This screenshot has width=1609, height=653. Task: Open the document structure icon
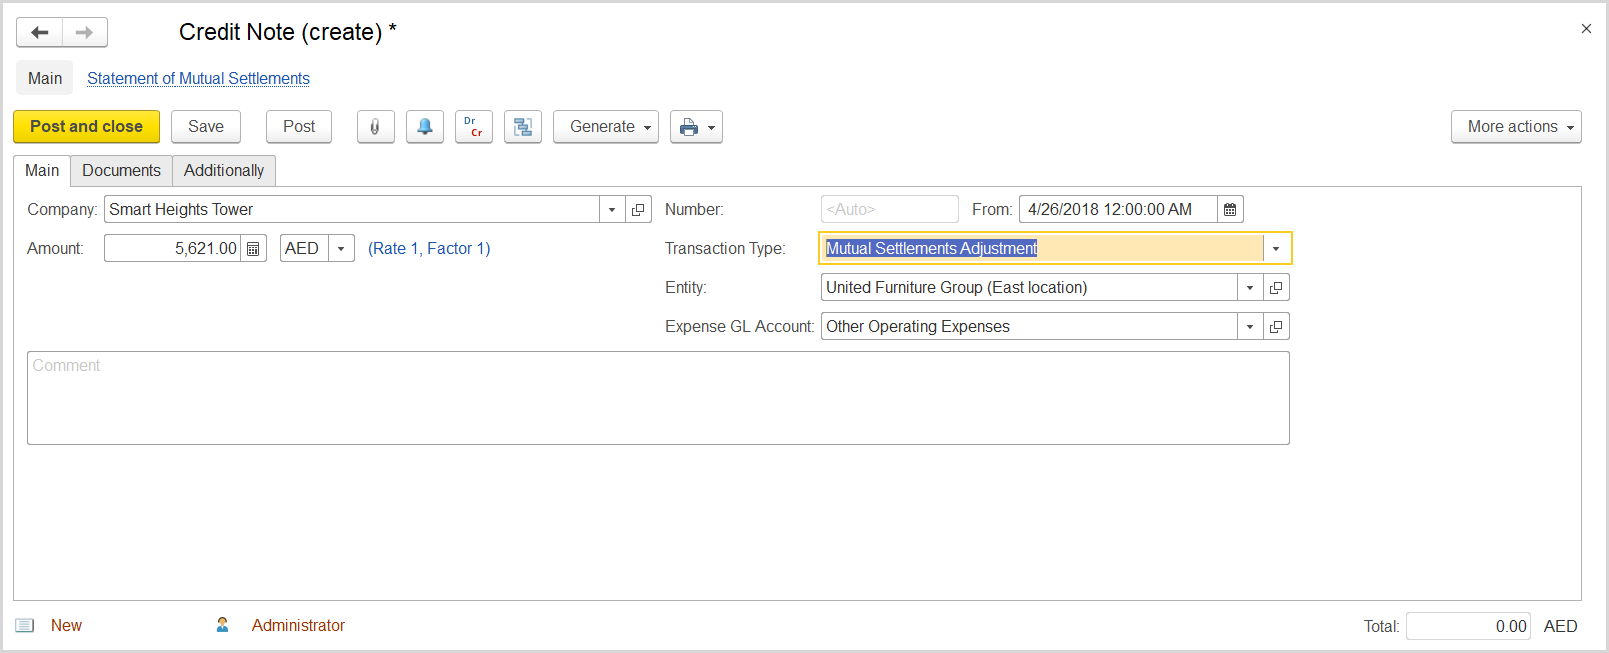[x=523, y=127]
